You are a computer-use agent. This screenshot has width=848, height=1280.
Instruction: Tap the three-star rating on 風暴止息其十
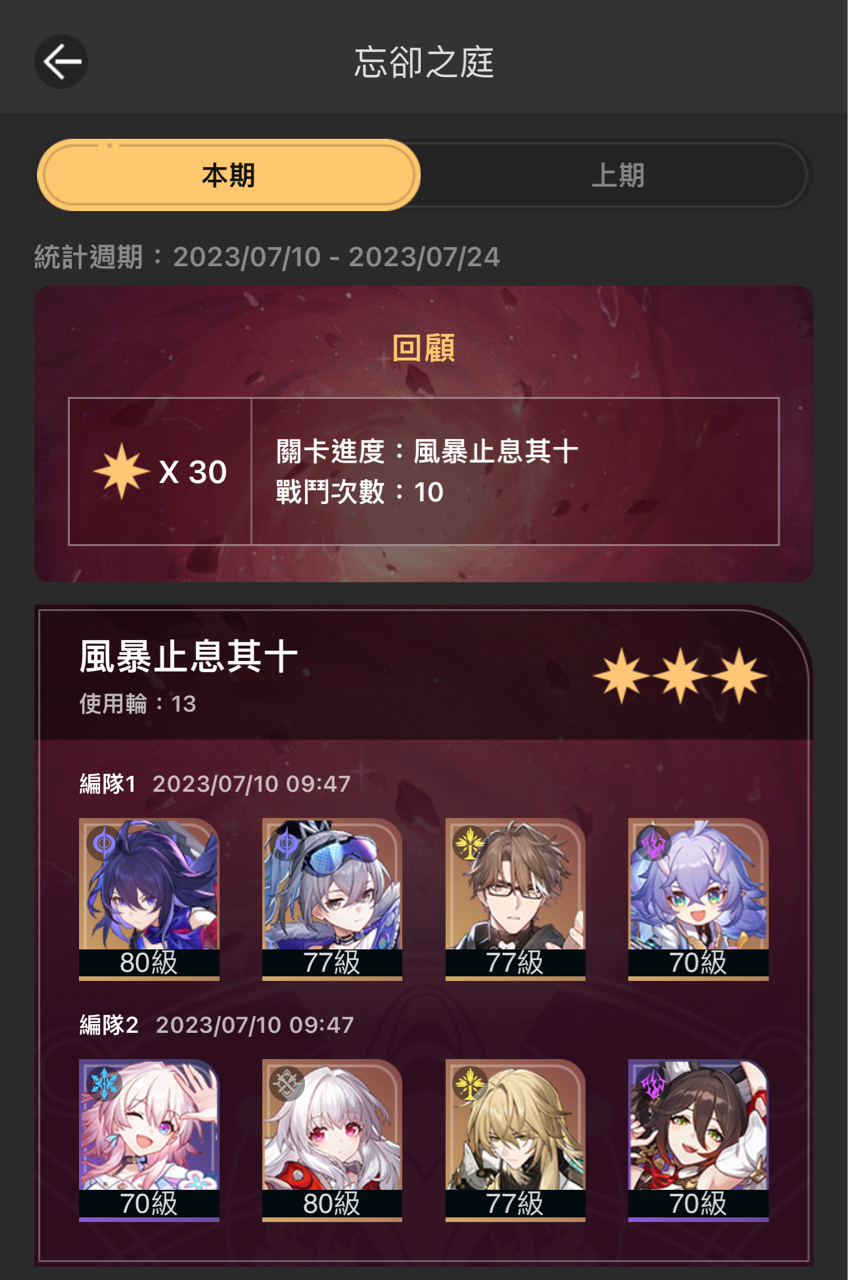pyautogui.click(x=680, y=676)
